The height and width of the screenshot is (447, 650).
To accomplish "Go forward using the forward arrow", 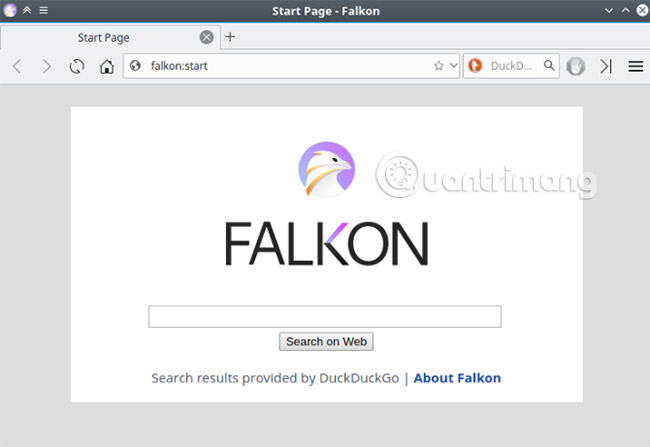I will coord(47,66).
